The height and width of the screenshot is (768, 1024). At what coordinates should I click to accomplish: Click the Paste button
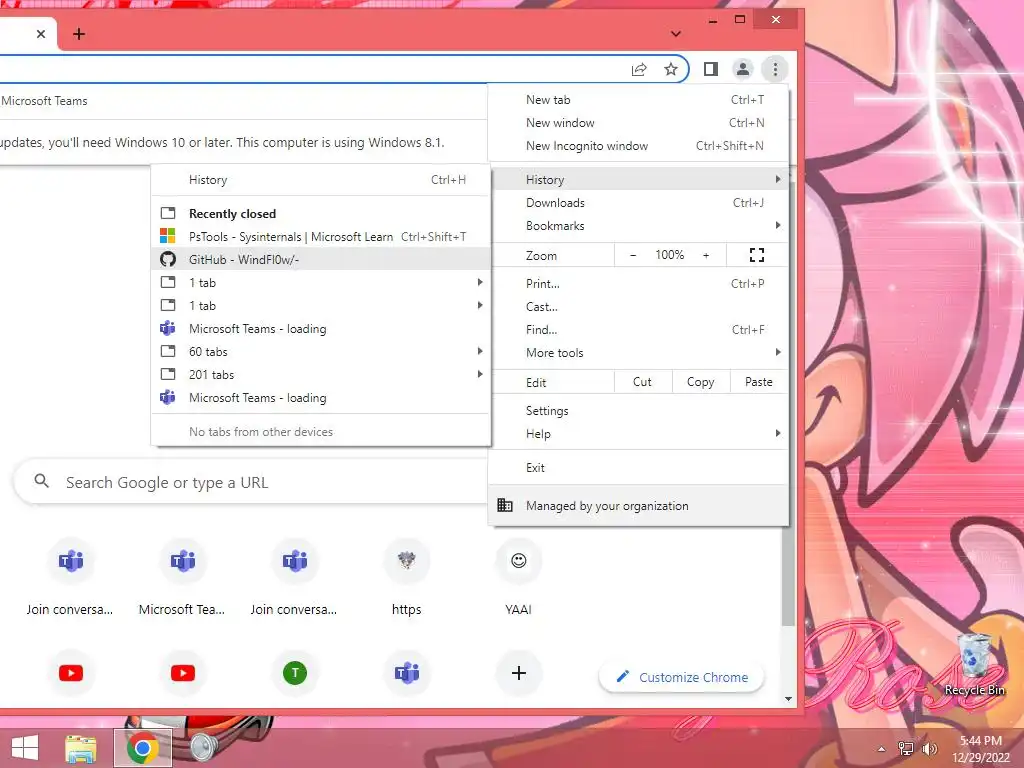[758, 382]
